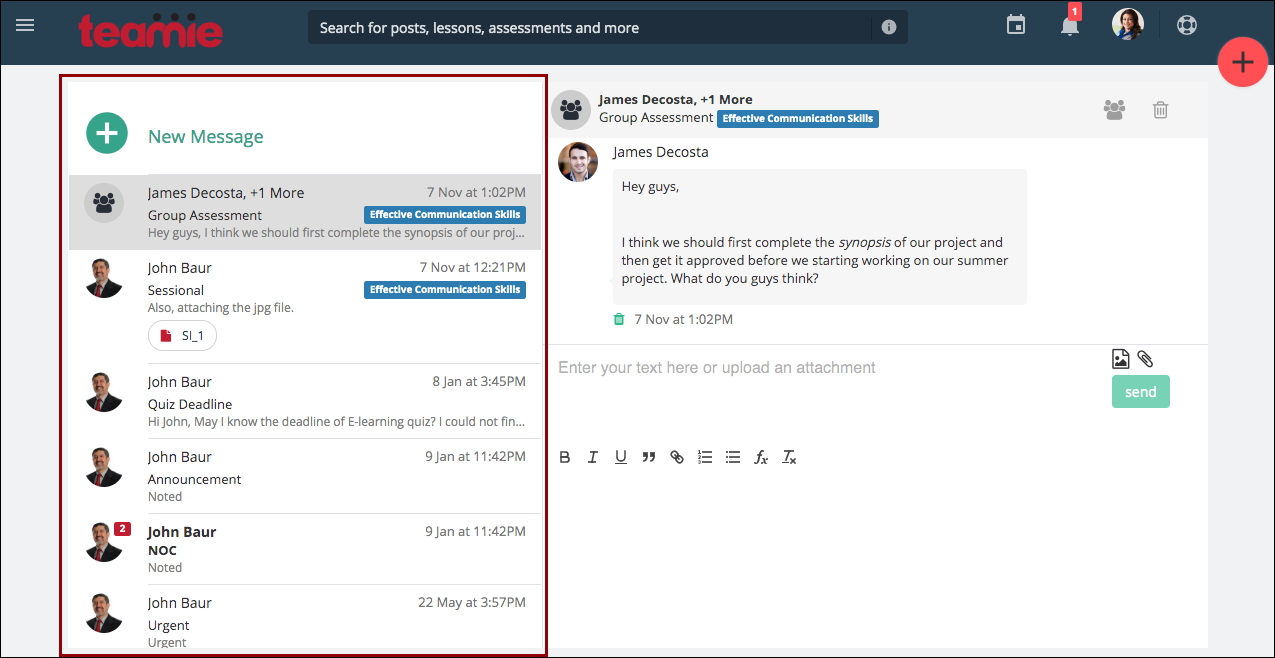Toggle italic formatting
This screenshot has height=658, width=1275.
tap(593, 457)
